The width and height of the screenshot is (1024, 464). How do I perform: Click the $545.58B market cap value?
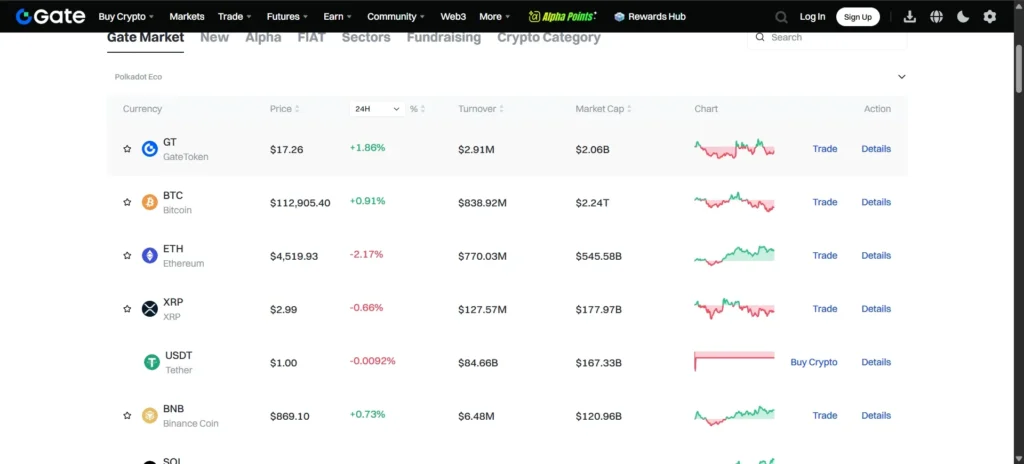(599, 256)
